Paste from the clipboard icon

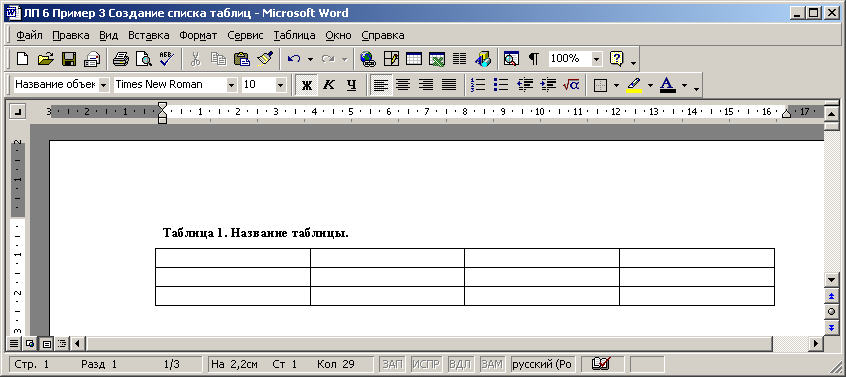pos(242,58)
